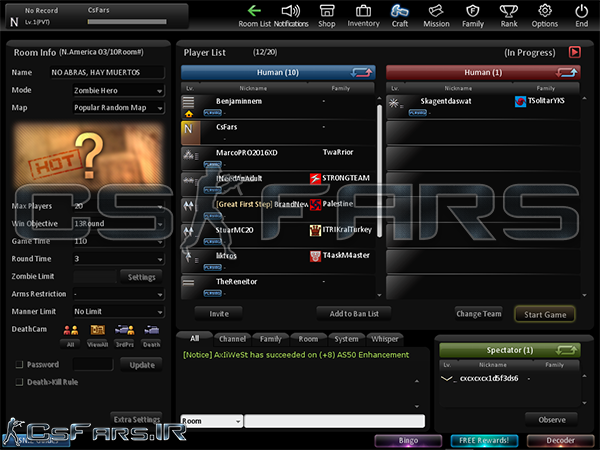The height and width of the screenshot is (450, 600).
Task: Open the Notifications speaker icon
Action: 291,15
